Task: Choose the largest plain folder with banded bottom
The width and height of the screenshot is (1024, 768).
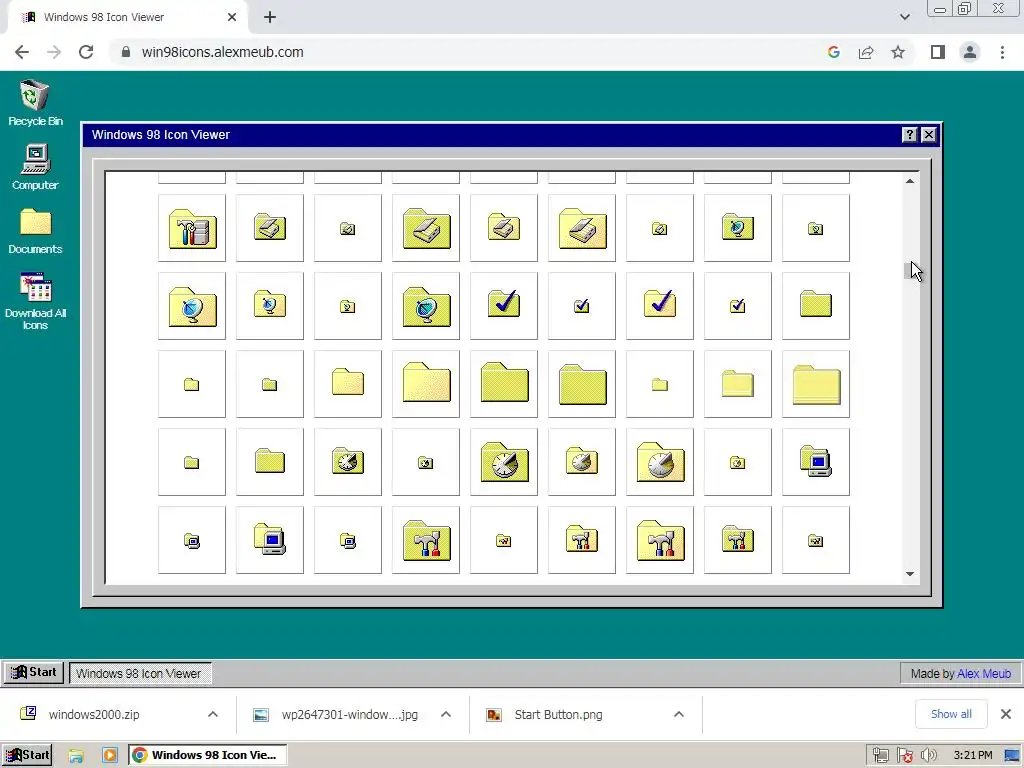Action: pos(816,384)
